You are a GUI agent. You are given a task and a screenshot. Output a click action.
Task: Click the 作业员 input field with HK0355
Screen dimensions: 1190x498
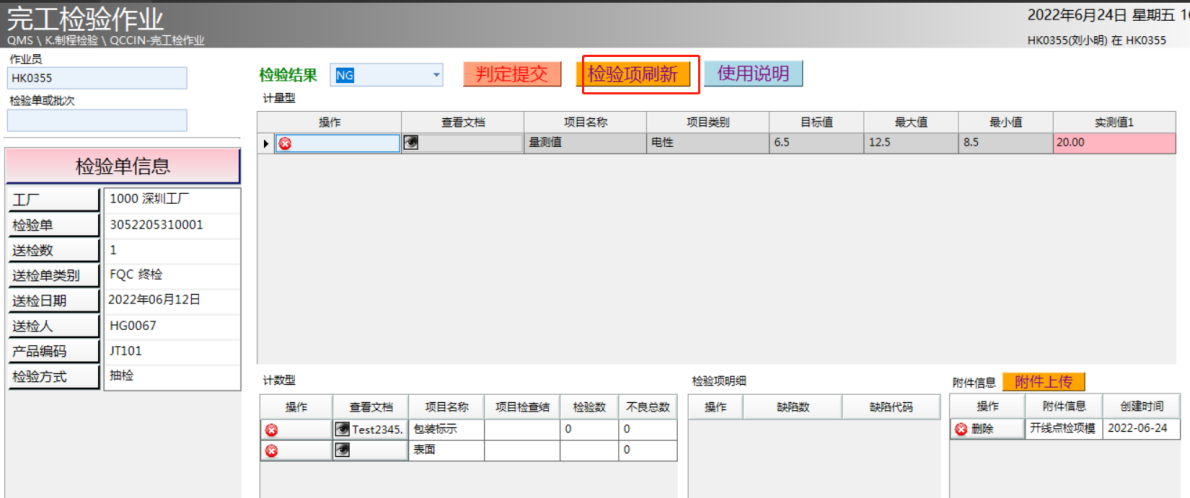pyautogui.click(x=97, y=78)
